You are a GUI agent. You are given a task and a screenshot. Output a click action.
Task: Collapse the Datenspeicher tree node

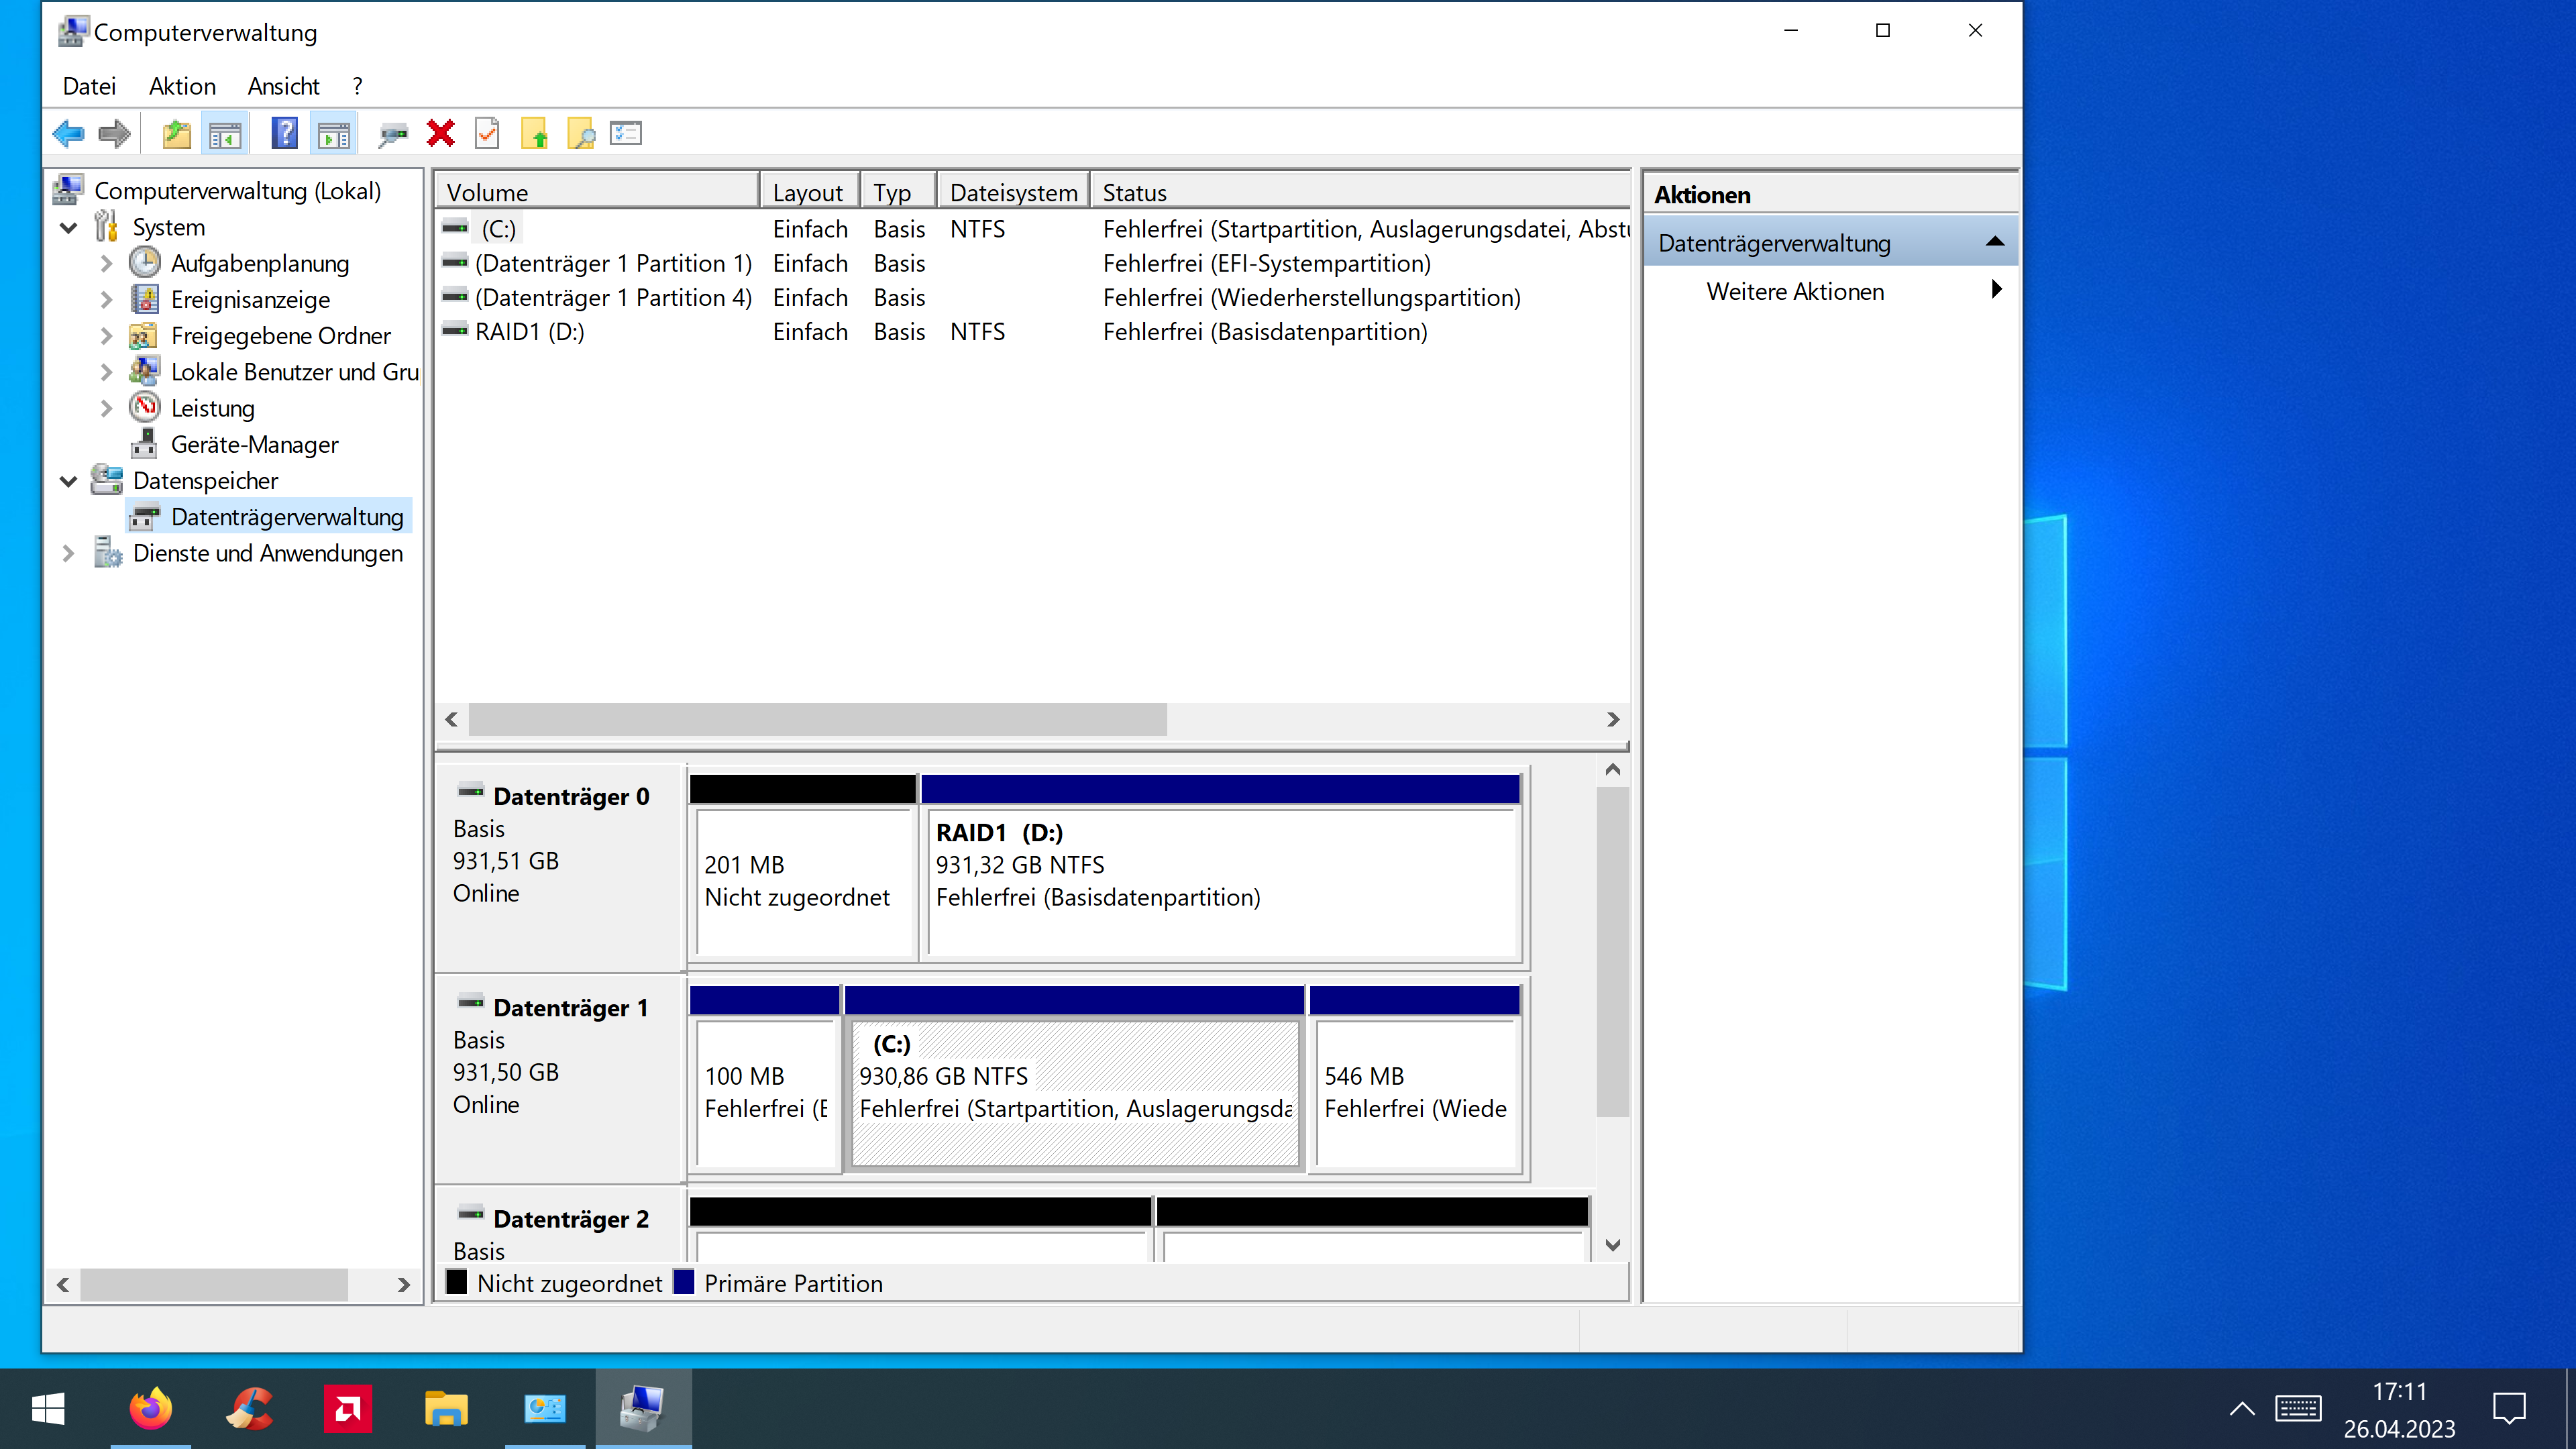click(x=68, y=481)
